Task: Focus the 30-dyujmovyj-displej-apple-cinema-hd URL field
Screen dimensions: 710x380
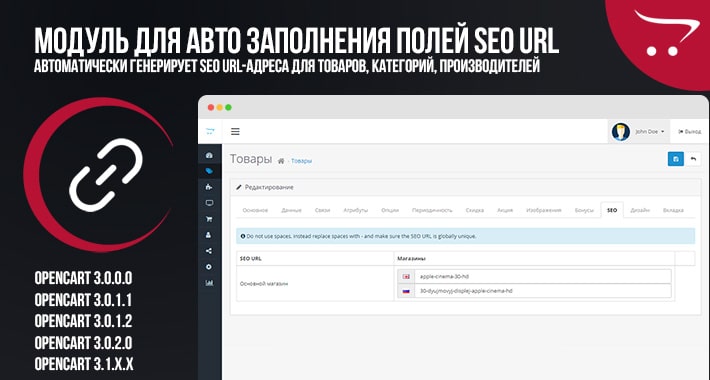Action: (x=542, y=291)
